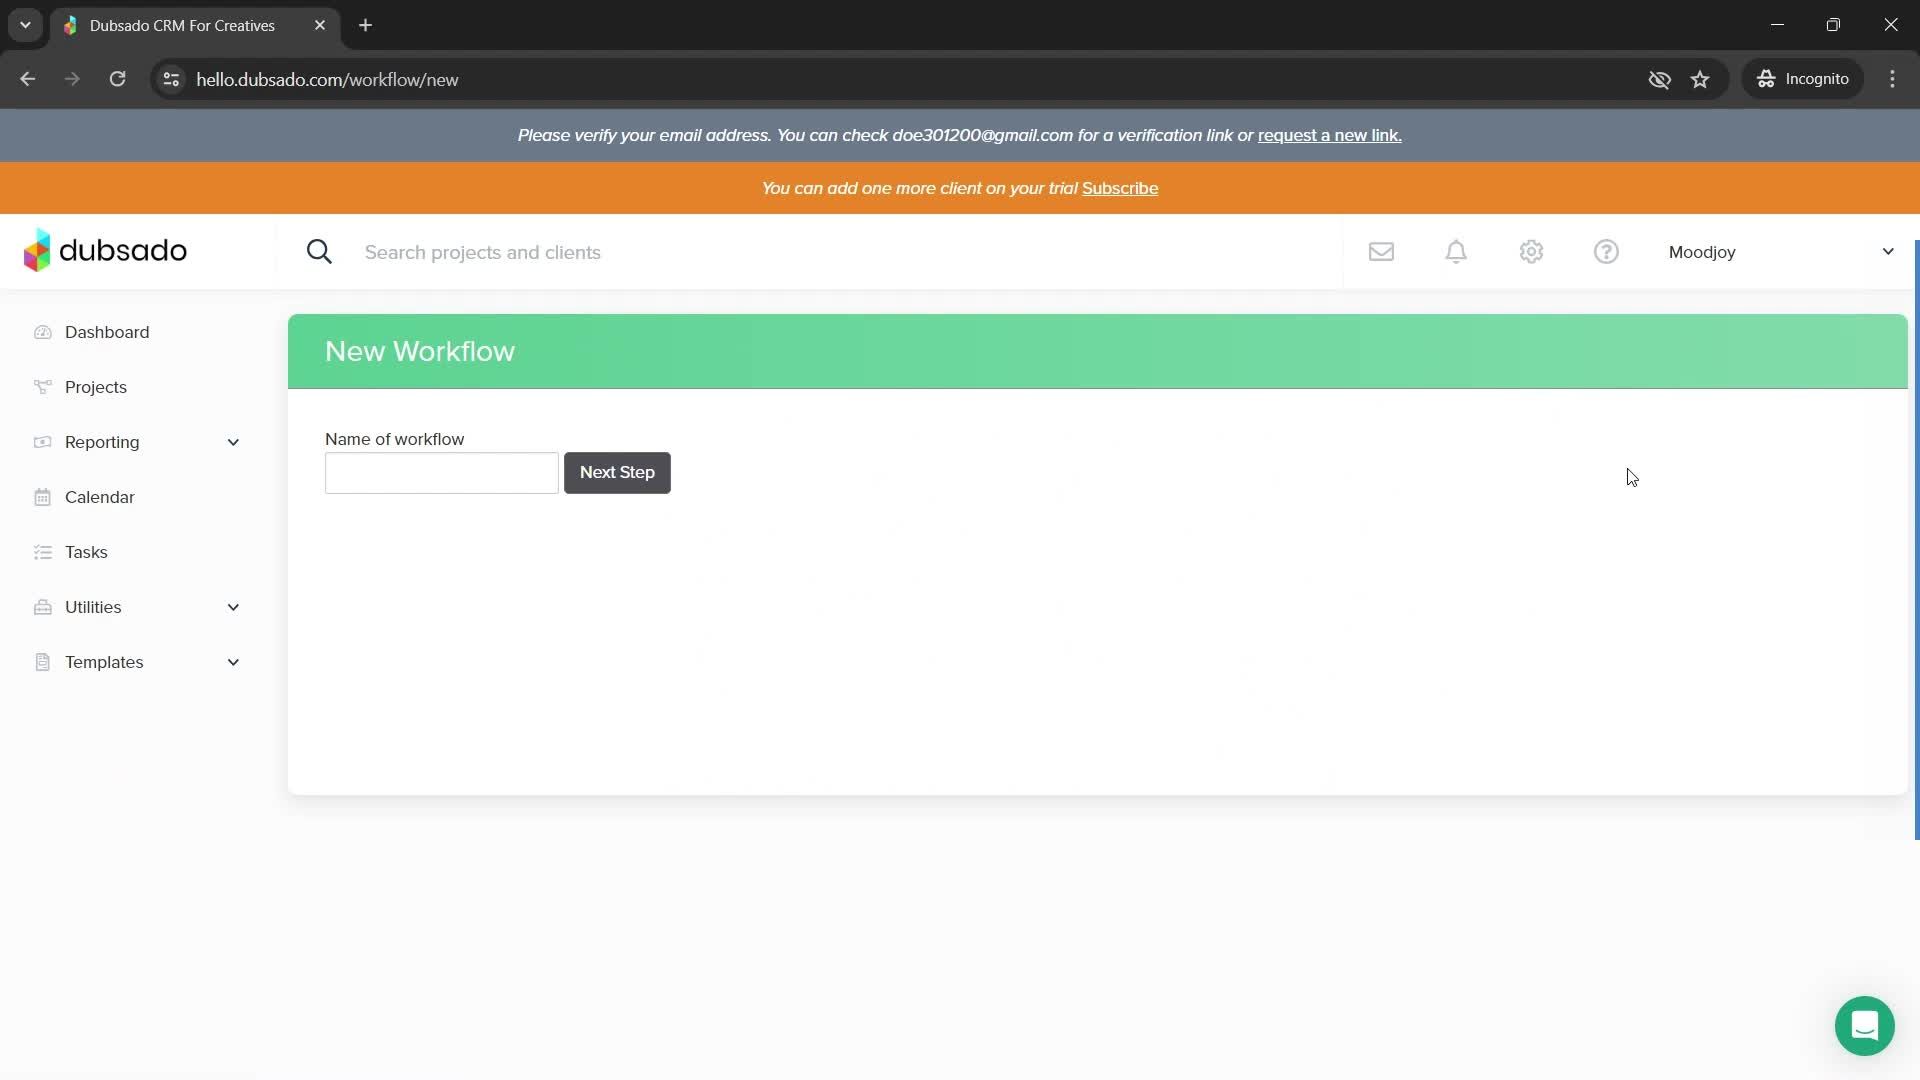Click the Reporting sidebar icon
Viewport: 1920px width, 1080px height.
pyautogui.click(x=42, y=442)
